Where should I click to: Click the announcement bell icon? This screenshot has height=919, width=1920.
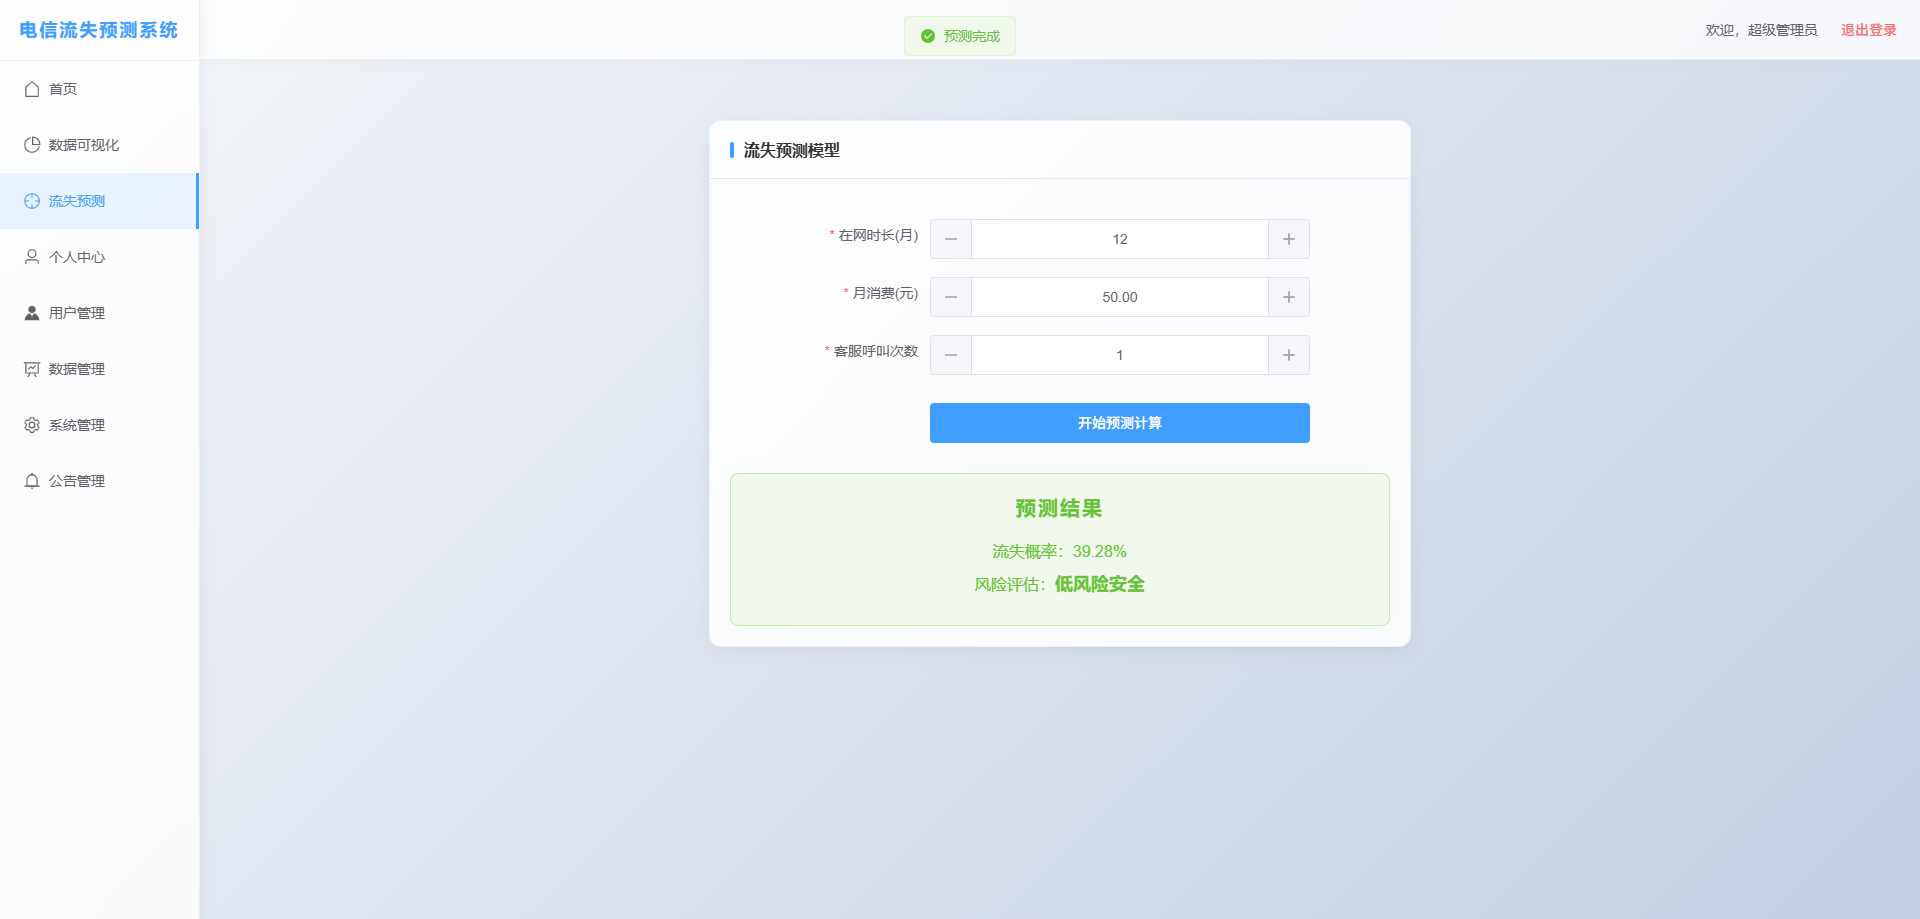(32, 481)
